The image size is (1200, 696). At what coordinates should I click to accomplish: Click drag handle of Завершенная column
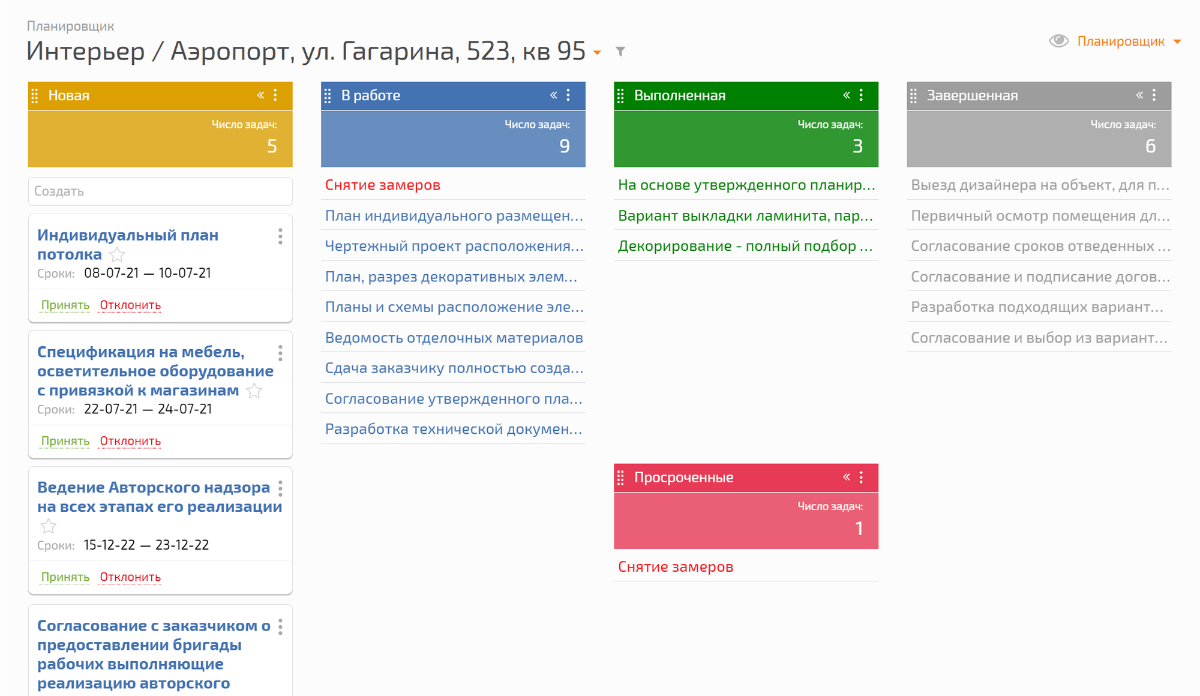[x=913, y=96]
